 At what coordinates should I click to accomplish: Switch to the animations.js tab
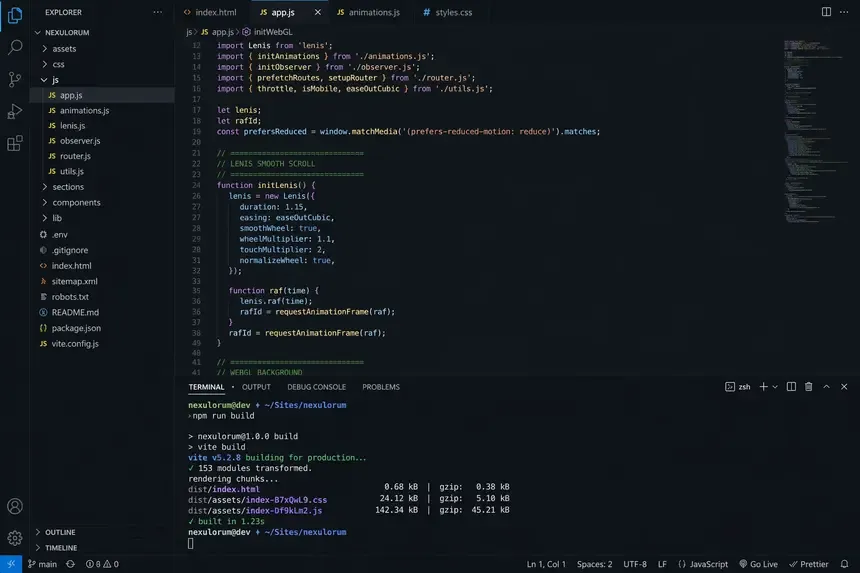click(x=369, y=12)
